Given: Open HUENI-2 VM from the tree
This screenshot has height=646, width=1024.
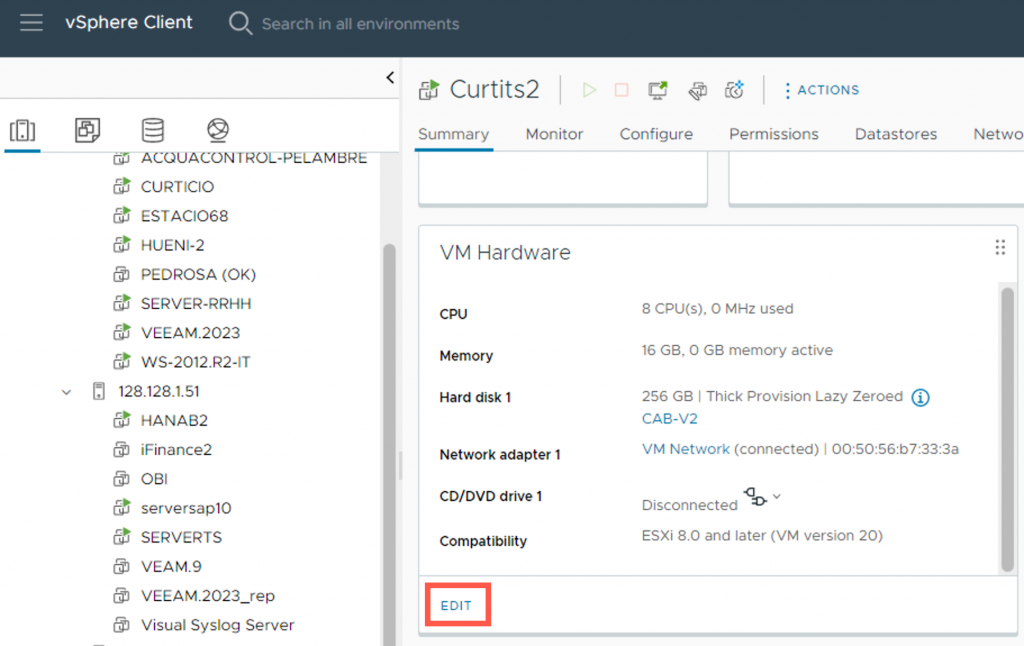Looking at the screenshot, I should (172, 246).
